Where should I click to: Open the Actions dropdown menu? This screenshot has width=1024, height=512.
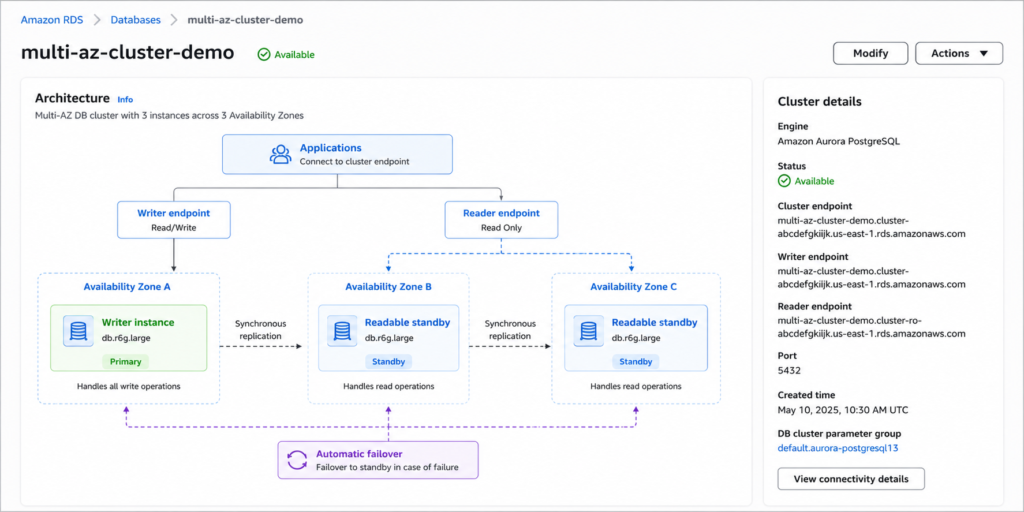tap(959, 54)
